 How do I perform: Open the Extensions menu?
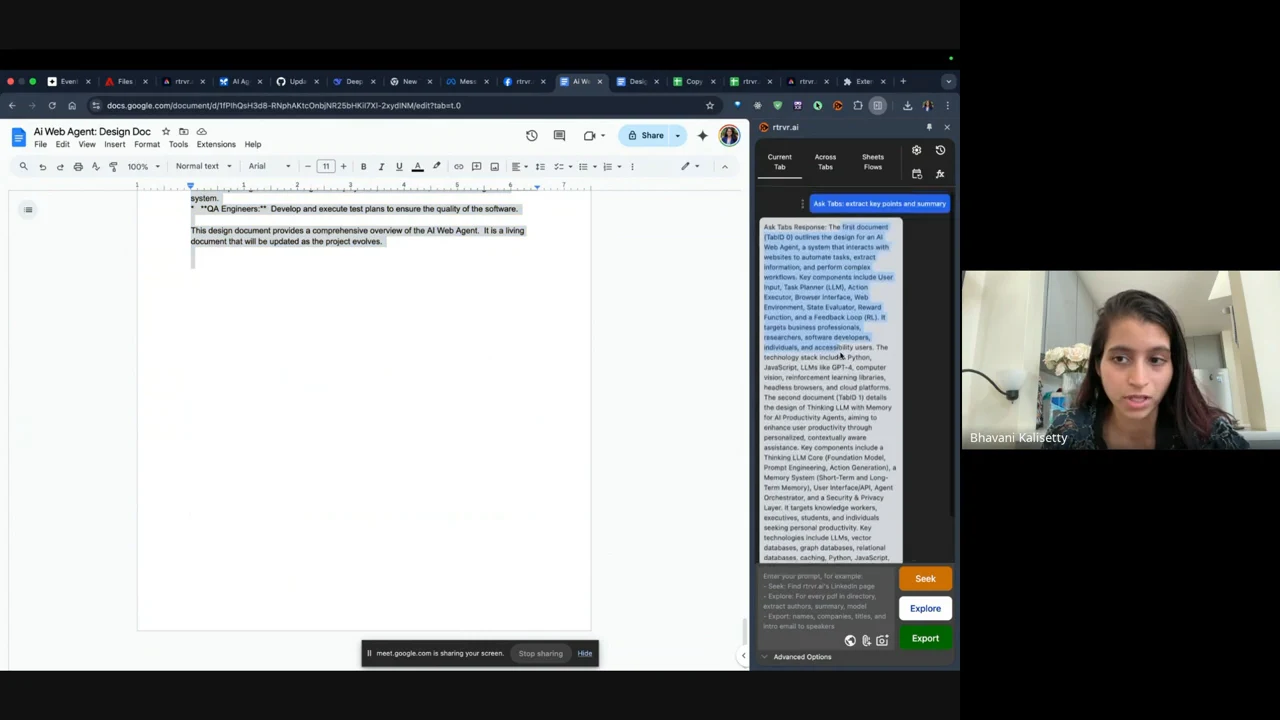pos(216,145)
